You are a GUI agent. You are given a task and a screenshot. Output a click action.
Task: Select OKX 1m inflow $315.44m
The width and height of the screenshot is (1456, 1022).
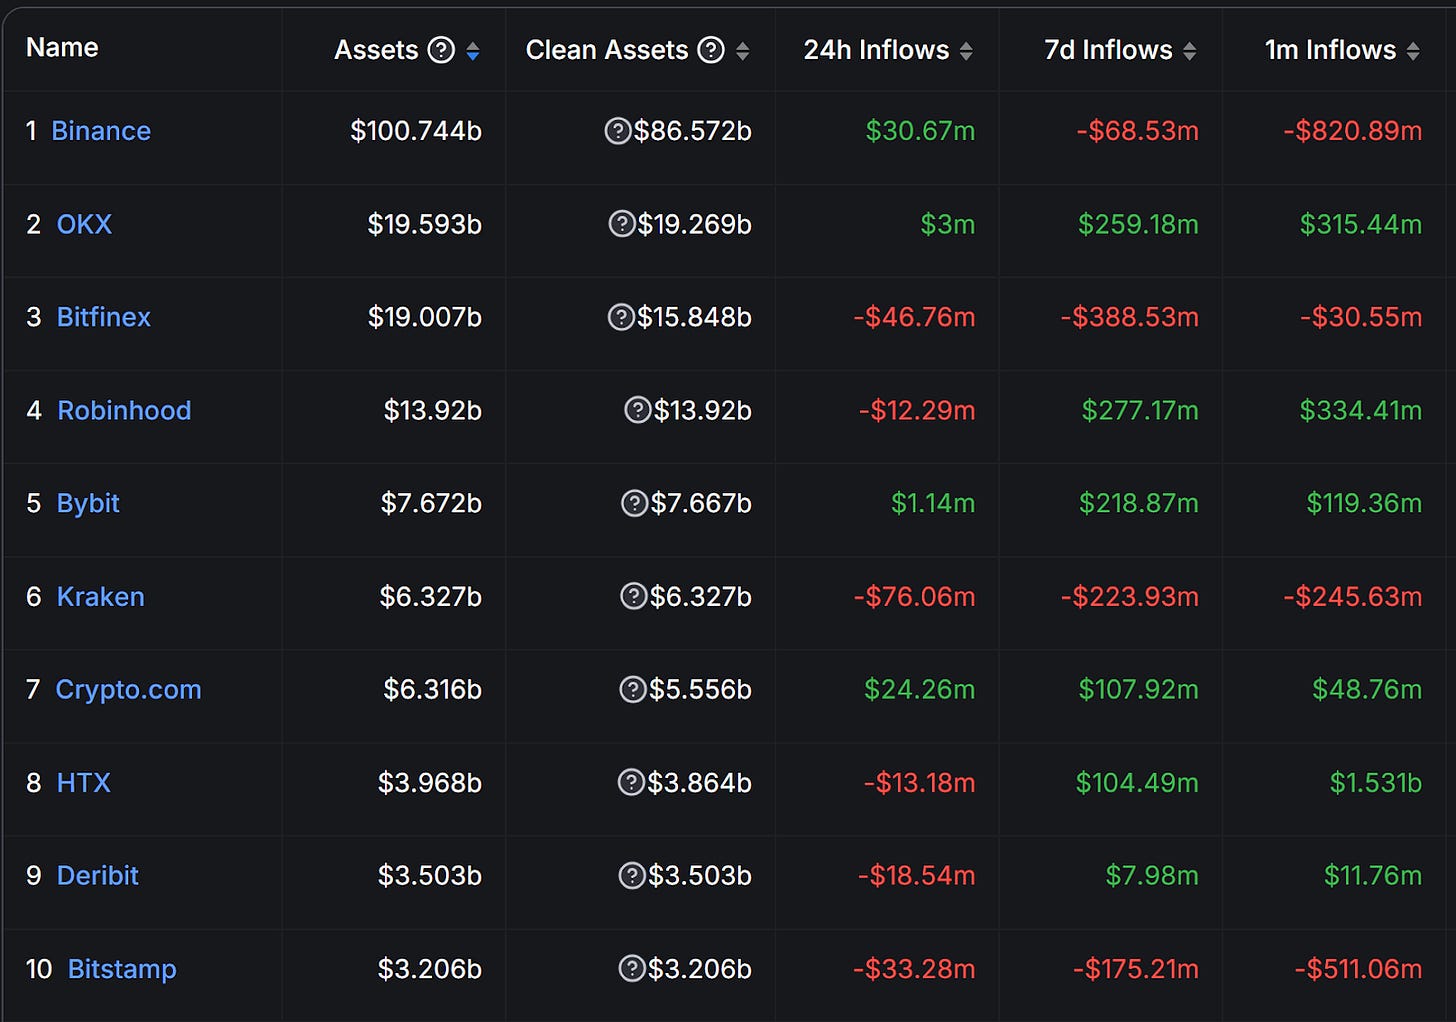1361,224
